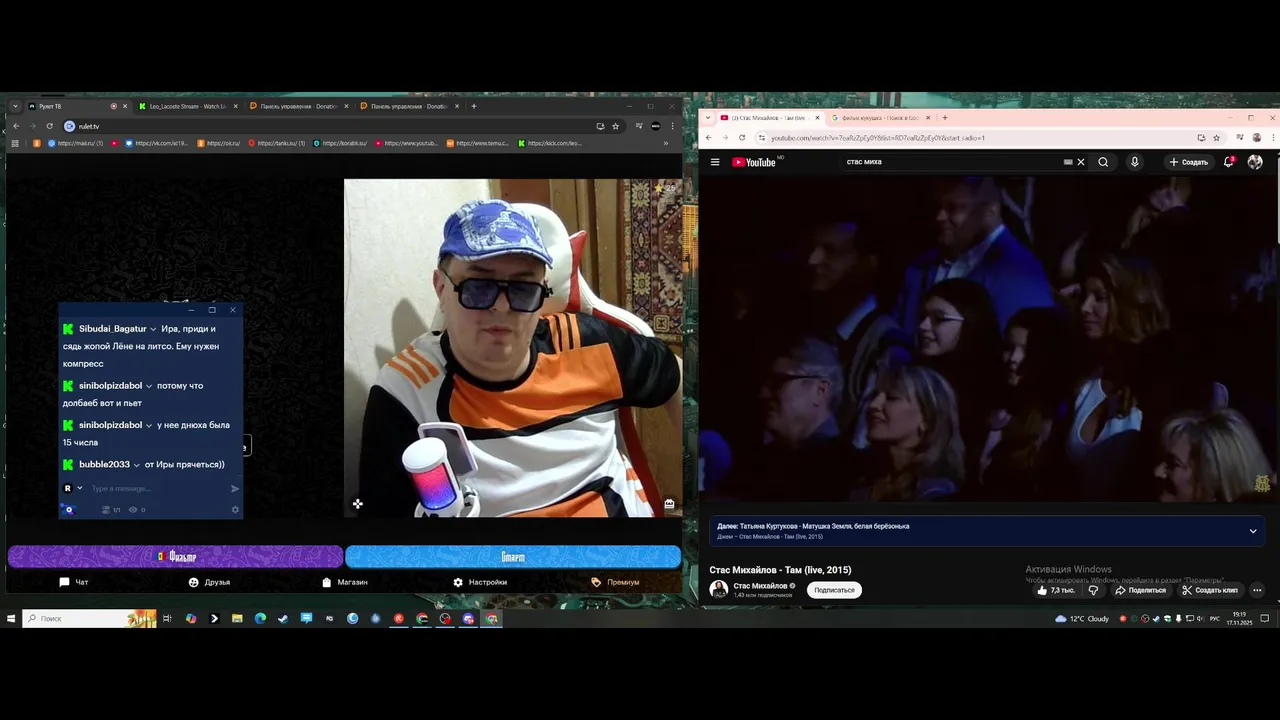Switch to first Панель управления Donation tab
Image resolution: width=1280 pixels, height=720 pixels.
[298, 106]
